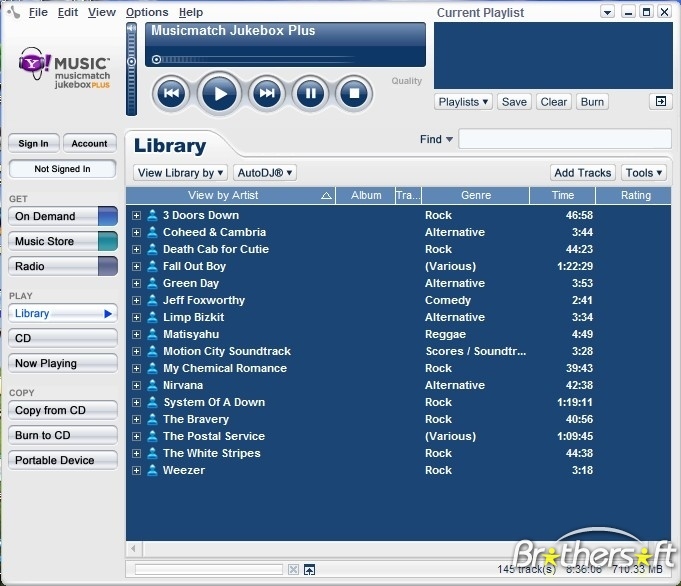Open the Edit menu
The height and width of the screenshot is (586, 681).
coord(68,12)
